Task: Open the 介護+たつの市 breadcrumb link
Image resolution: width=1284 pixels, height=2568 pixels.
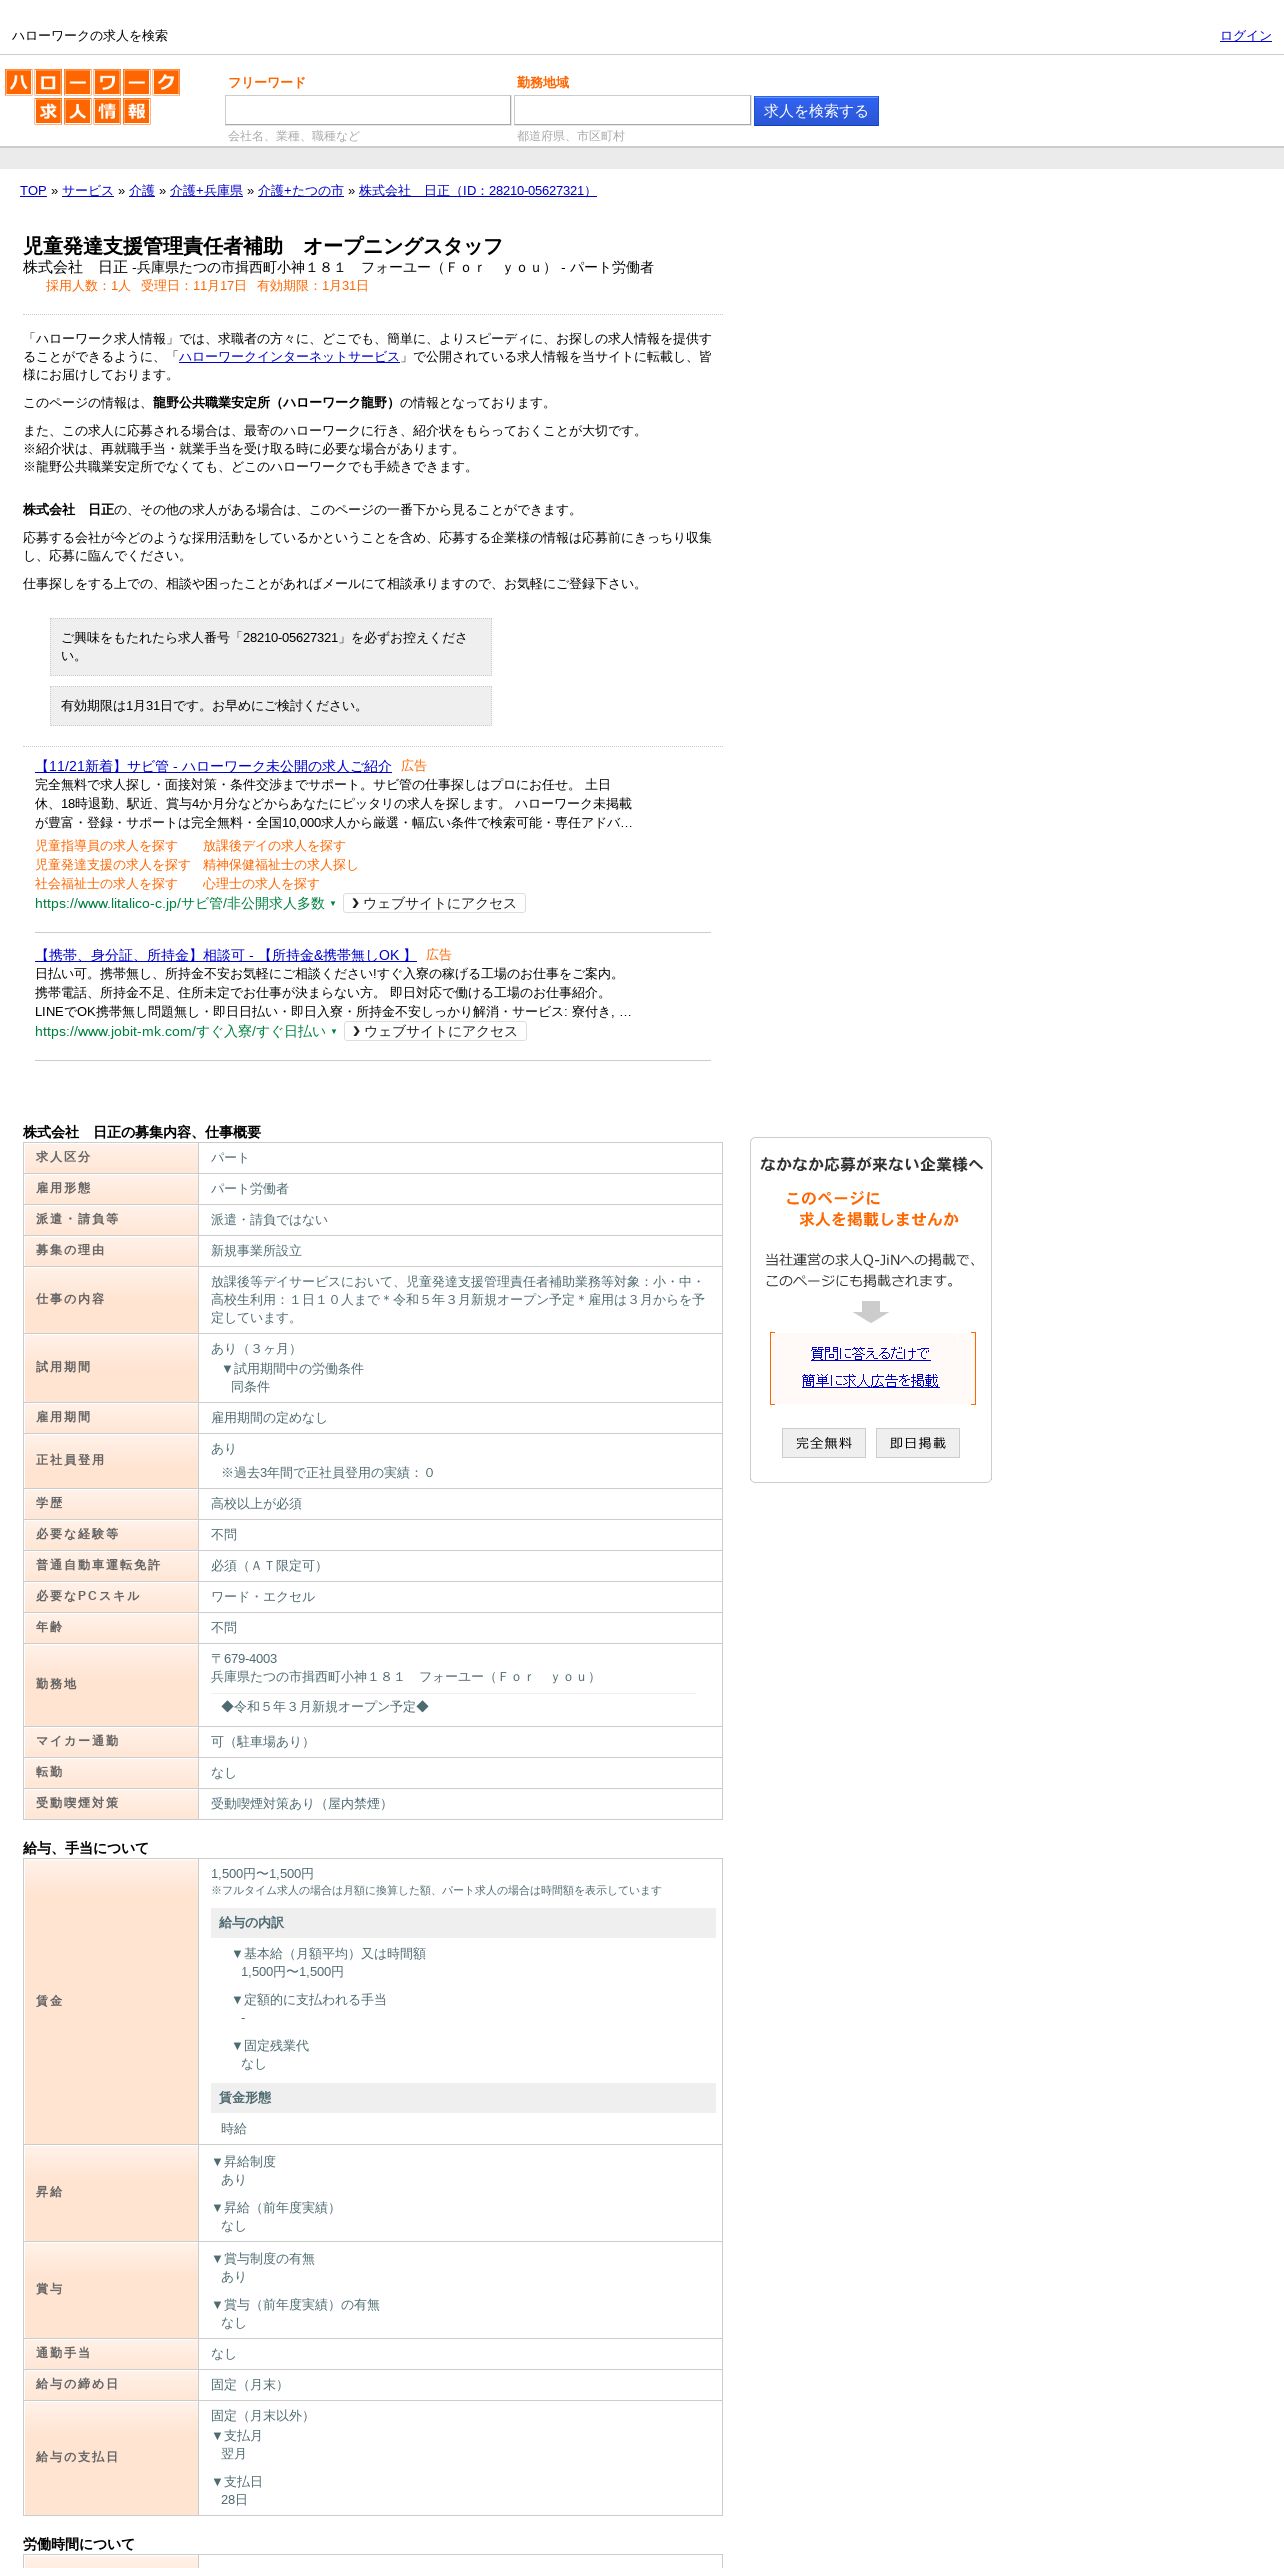Action: 301,191
